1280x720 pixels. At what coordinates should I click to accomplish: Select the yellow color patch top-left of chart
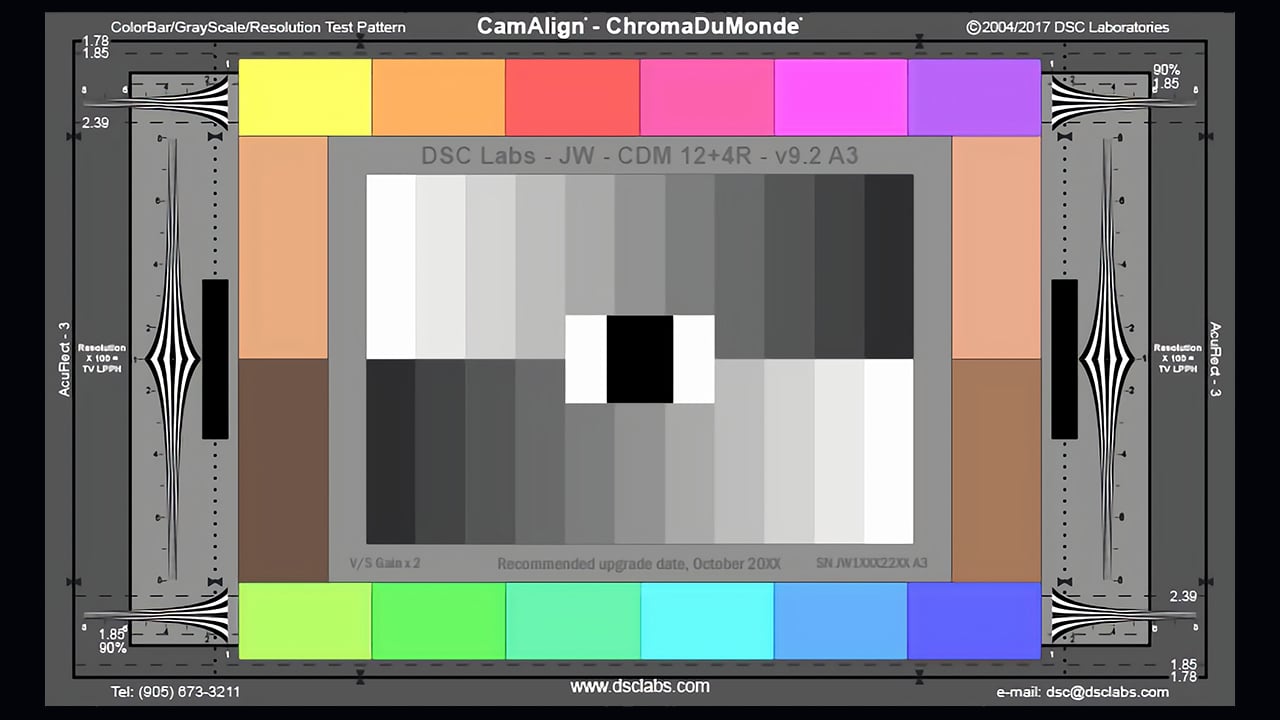click(305, 97)
